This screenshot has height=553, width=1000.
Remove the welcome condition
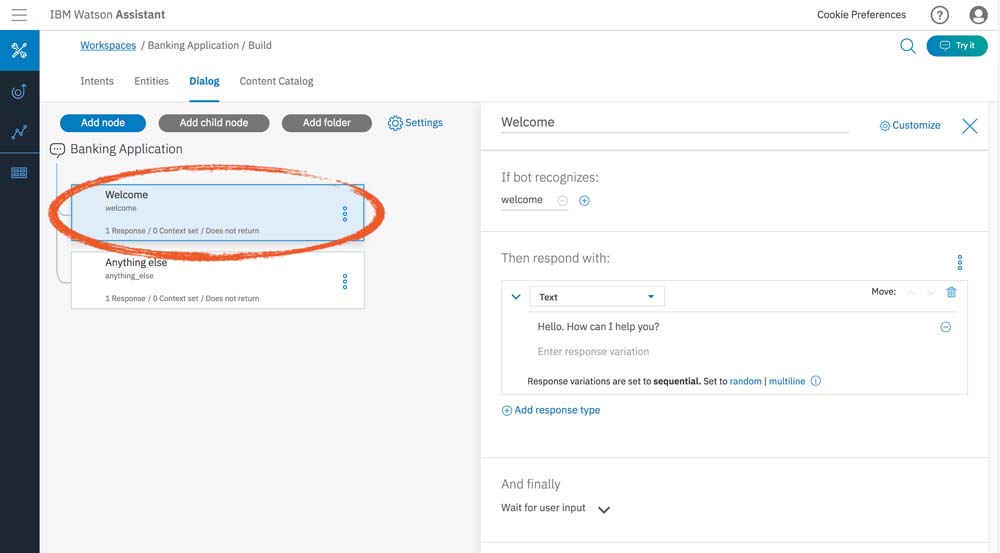coord(563,201)
